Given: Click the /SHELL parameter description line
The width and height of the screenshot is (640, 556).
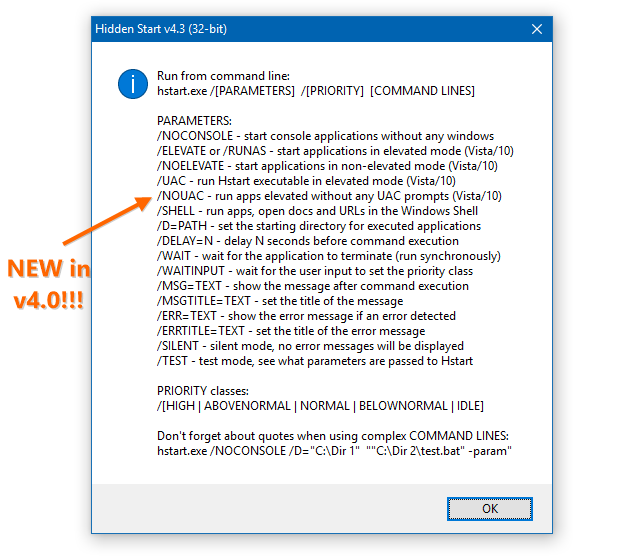Looking at the screenshot, I should (x=317, y=211).
